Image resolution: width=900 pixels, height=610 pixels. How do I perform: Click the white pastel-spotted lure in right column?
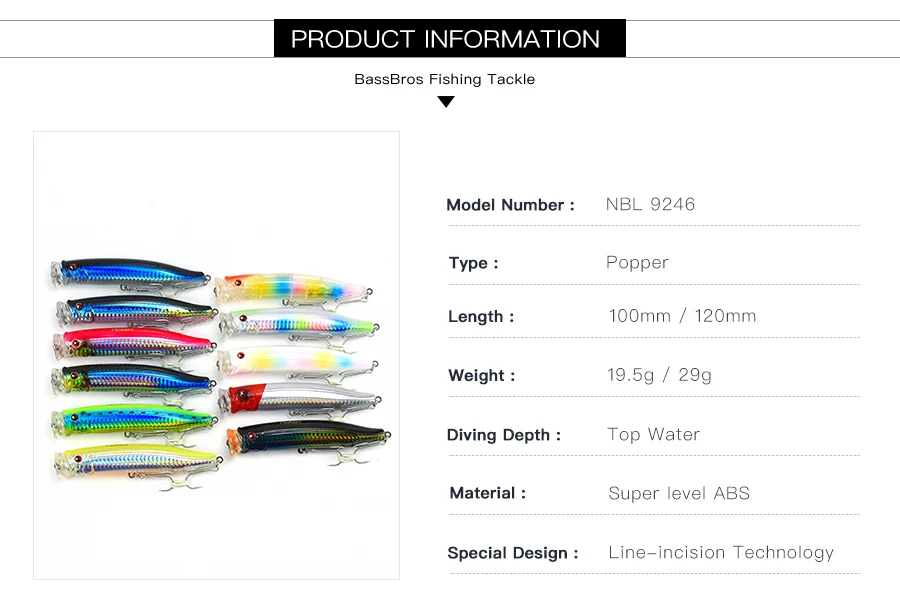297,360
